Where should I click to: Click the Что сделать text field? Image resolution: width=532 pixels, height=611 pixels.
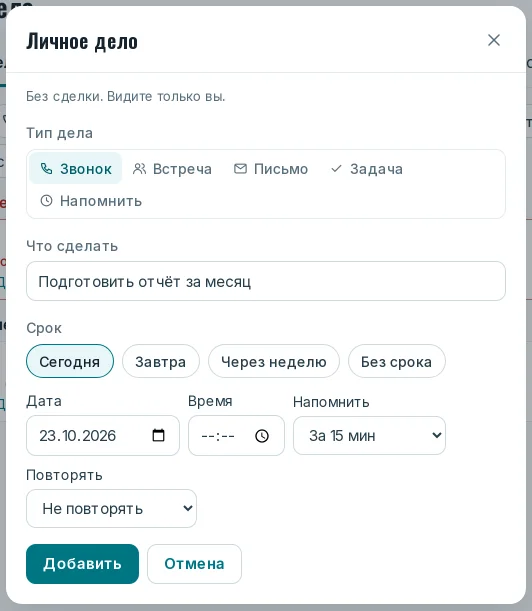tap(266, 281)
